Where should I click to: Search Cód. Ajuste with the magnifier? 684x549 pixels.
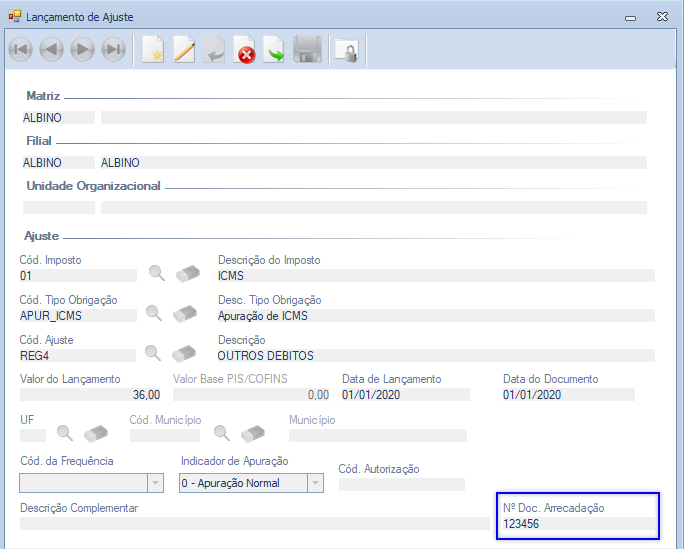pyautogui.click(x=153, y=353)
